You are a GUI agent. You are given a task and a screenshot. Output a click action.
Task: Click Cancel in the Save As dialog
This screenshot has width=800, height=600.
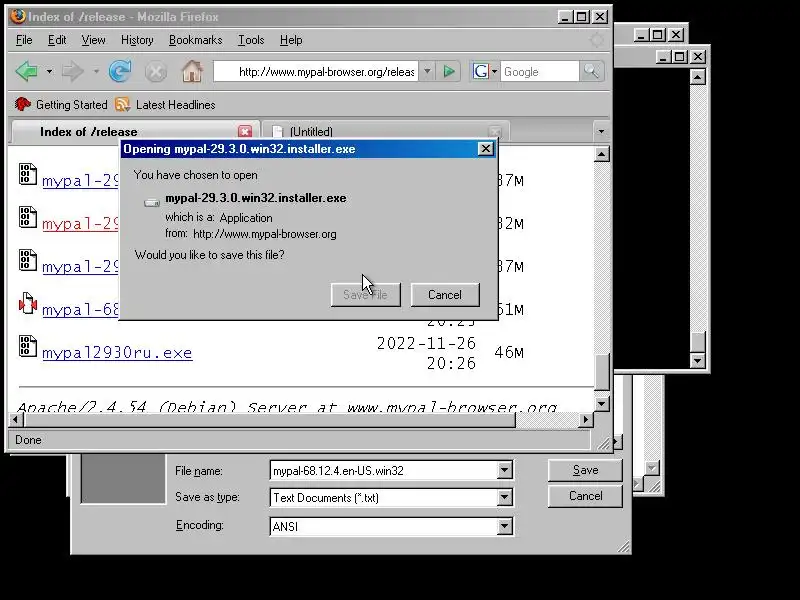(x=585, y=496)
